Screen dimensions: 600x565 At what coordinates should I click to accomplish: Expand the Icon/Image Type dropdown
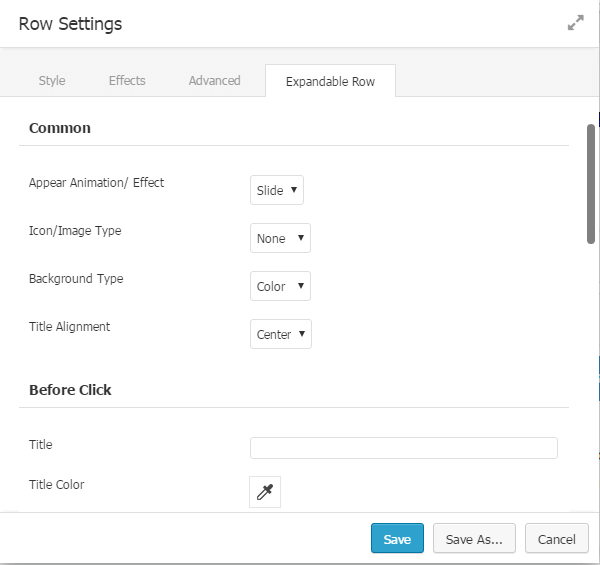coord(280,238)
